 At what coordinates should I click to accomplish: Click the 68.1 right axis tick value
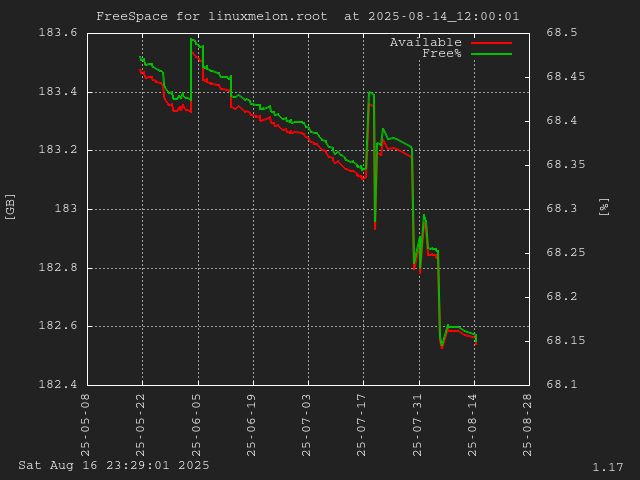[x=561, y=385]
